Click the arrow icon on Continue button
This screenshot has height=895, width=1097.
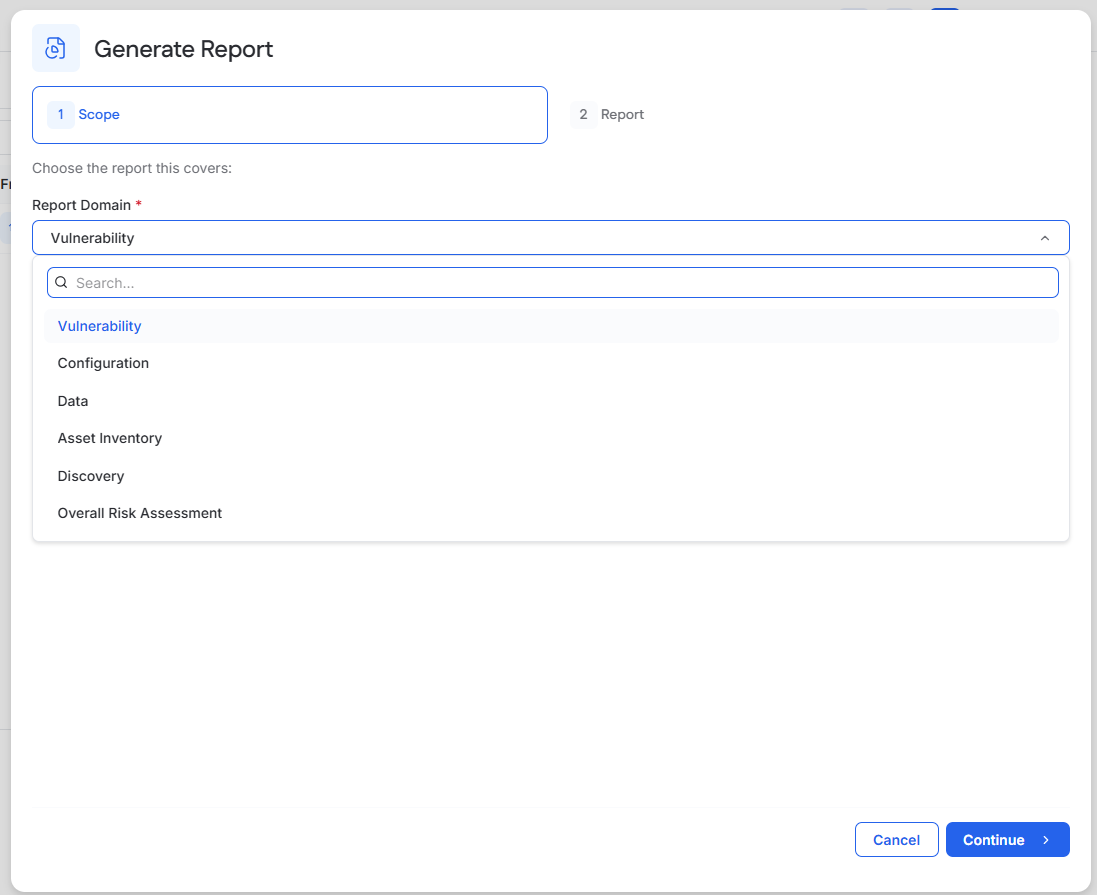tap(1046, 840)
